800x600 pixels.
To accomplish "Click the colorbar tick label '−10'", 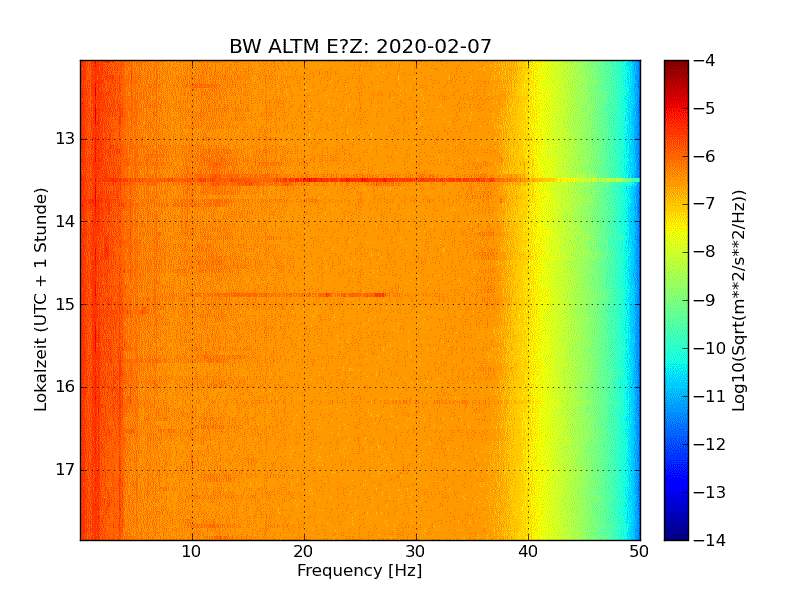I will [x=710, y=348].
